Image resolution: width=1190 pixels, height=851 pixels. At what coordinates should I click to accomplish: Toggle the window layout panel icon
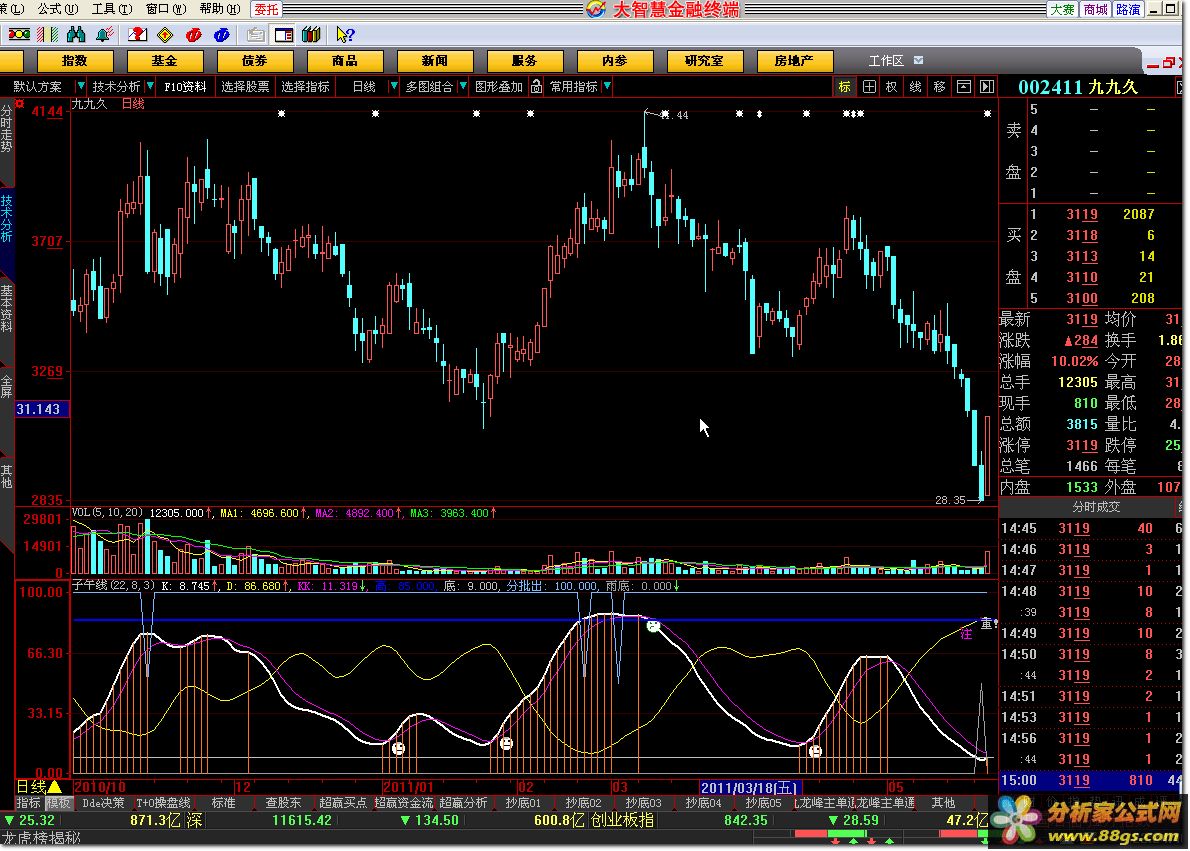coord(284,34)
